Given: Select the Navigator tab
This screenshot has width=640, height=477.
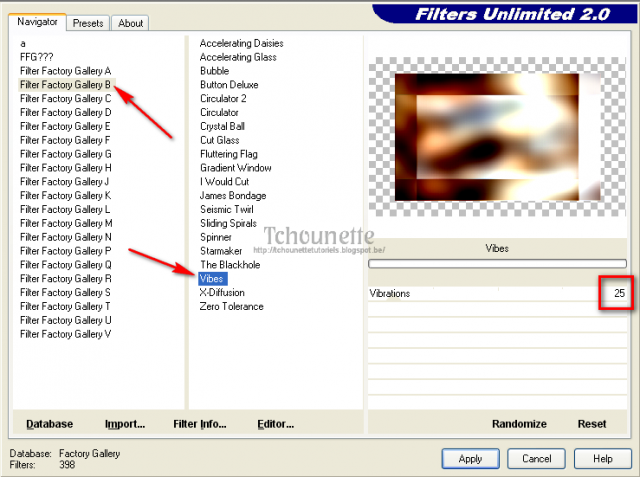Looking at the screenshot, I should click(x=37, y=21).
